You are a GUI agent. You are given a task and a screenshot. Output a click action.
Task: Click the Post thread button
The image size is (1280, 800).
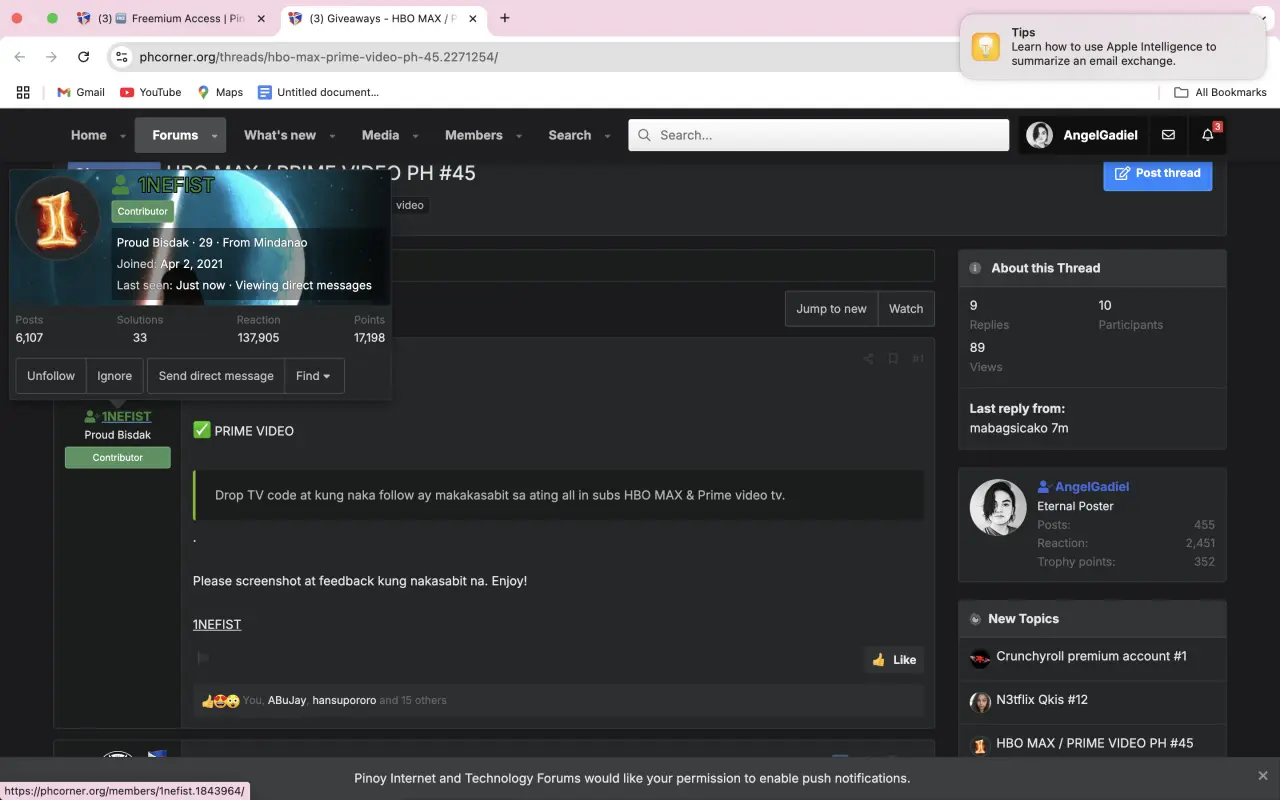[1158, 173]
